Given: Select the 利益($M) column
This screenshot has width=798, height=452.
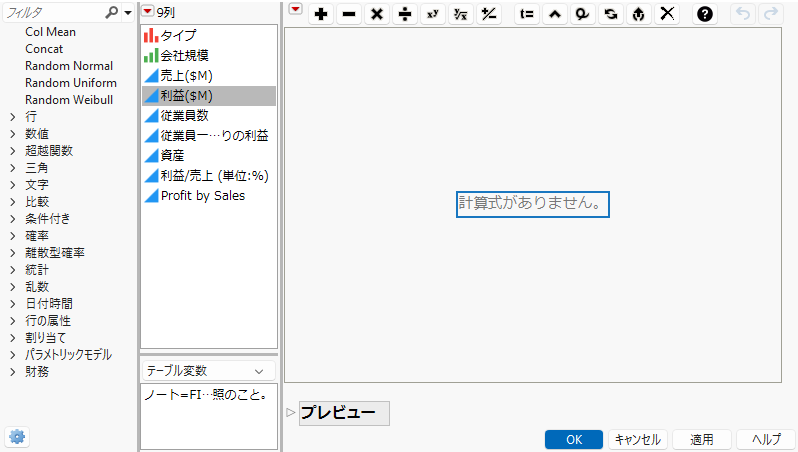Looking at the screenshot, I should (209, 96).
